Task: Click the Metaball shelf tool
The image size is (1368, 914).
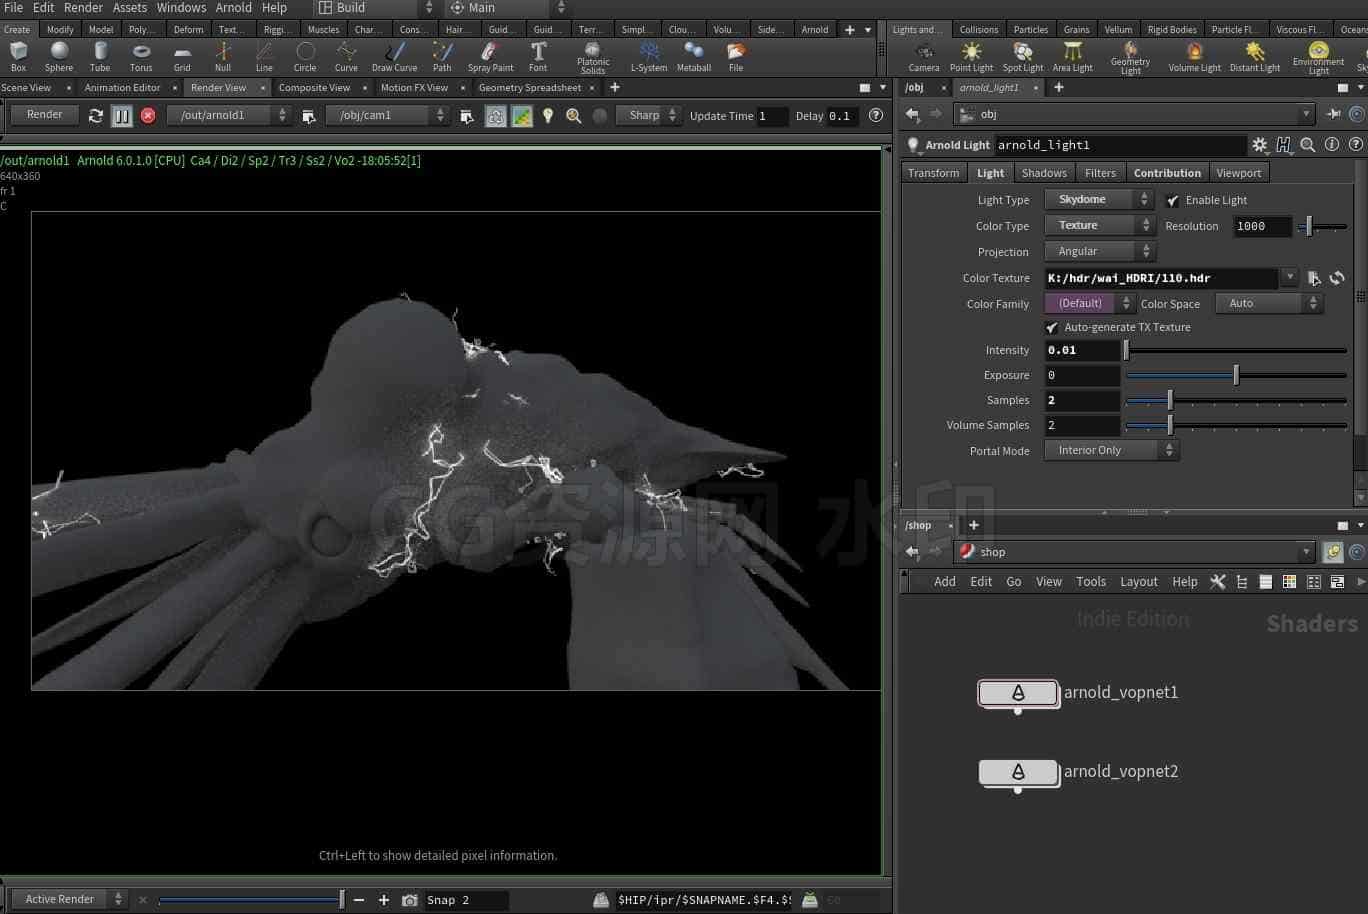Action: (x=693, y=56)
